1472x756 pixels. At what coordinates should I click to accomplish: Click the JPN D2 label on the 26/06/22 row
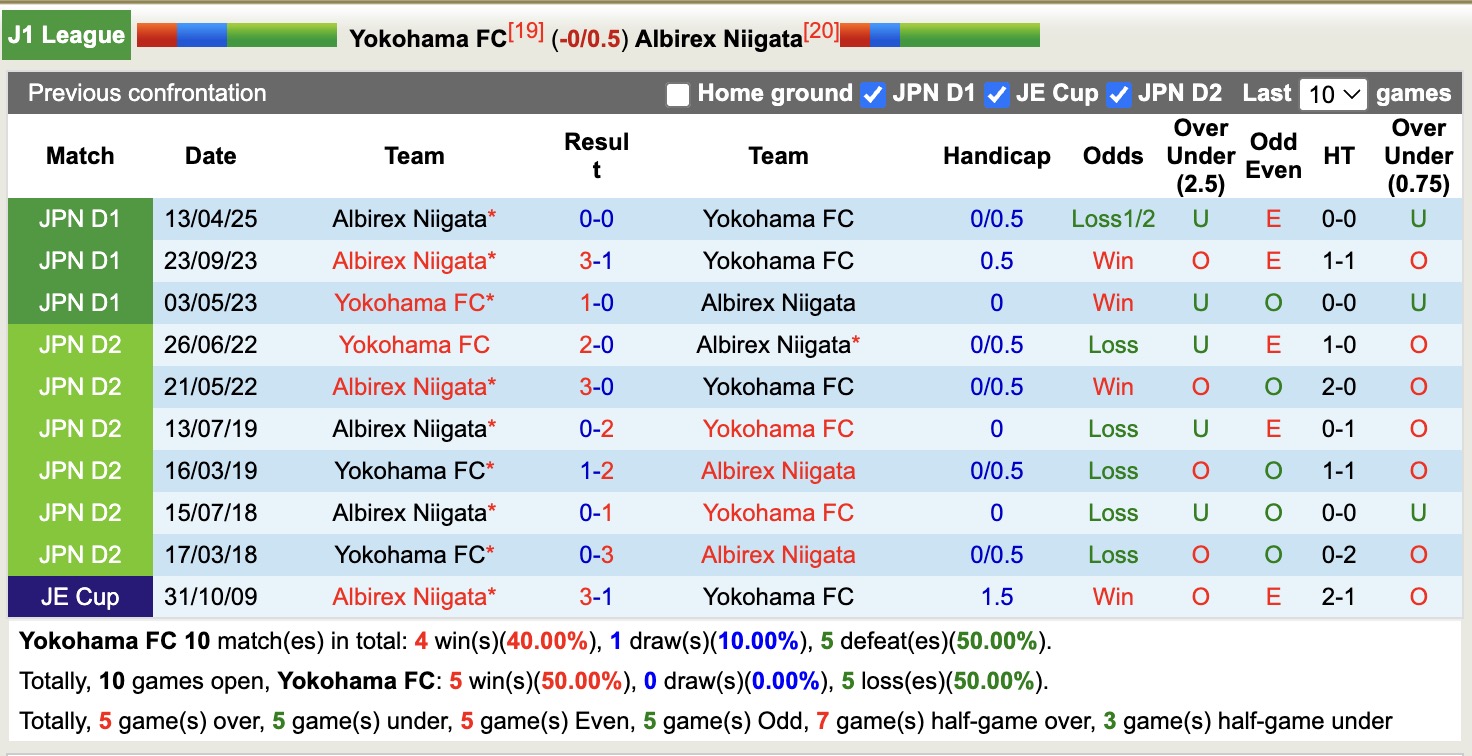click(80, 344)
